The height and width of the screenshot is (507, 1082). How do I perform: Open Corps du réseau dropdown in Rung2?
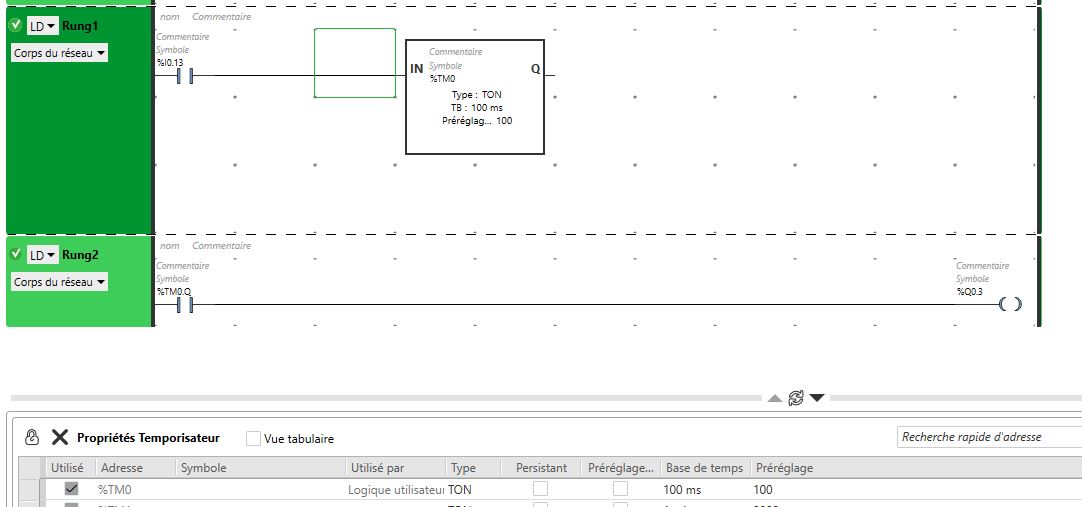59,283
